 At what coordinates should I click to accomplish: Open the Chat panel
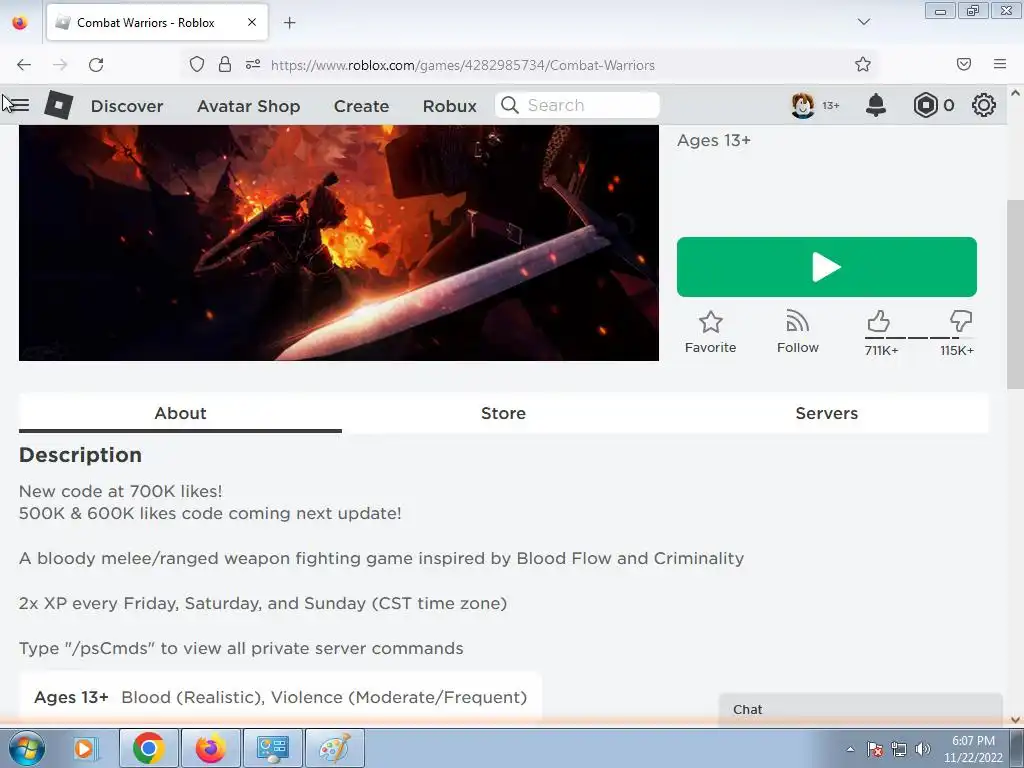tap(860, 709)
